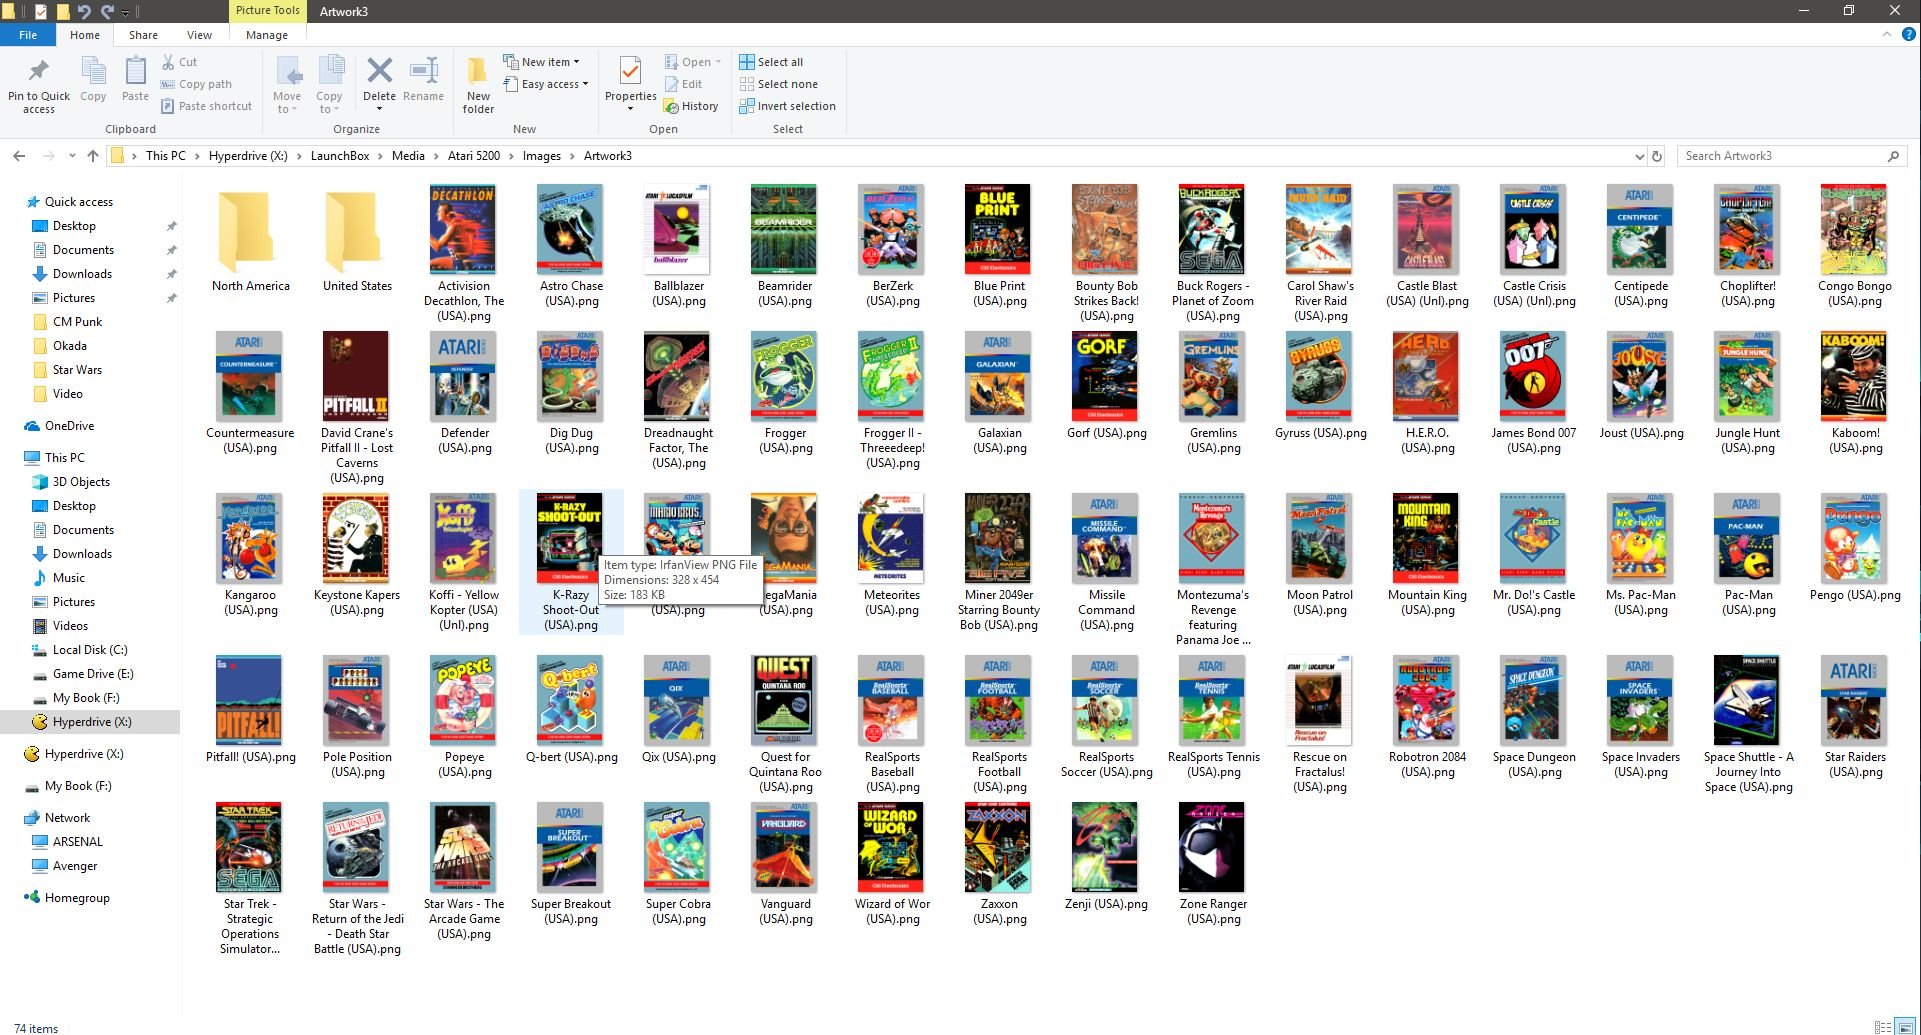Navigate to LaunchBox in breadcrumb

[x=339, y=156]
